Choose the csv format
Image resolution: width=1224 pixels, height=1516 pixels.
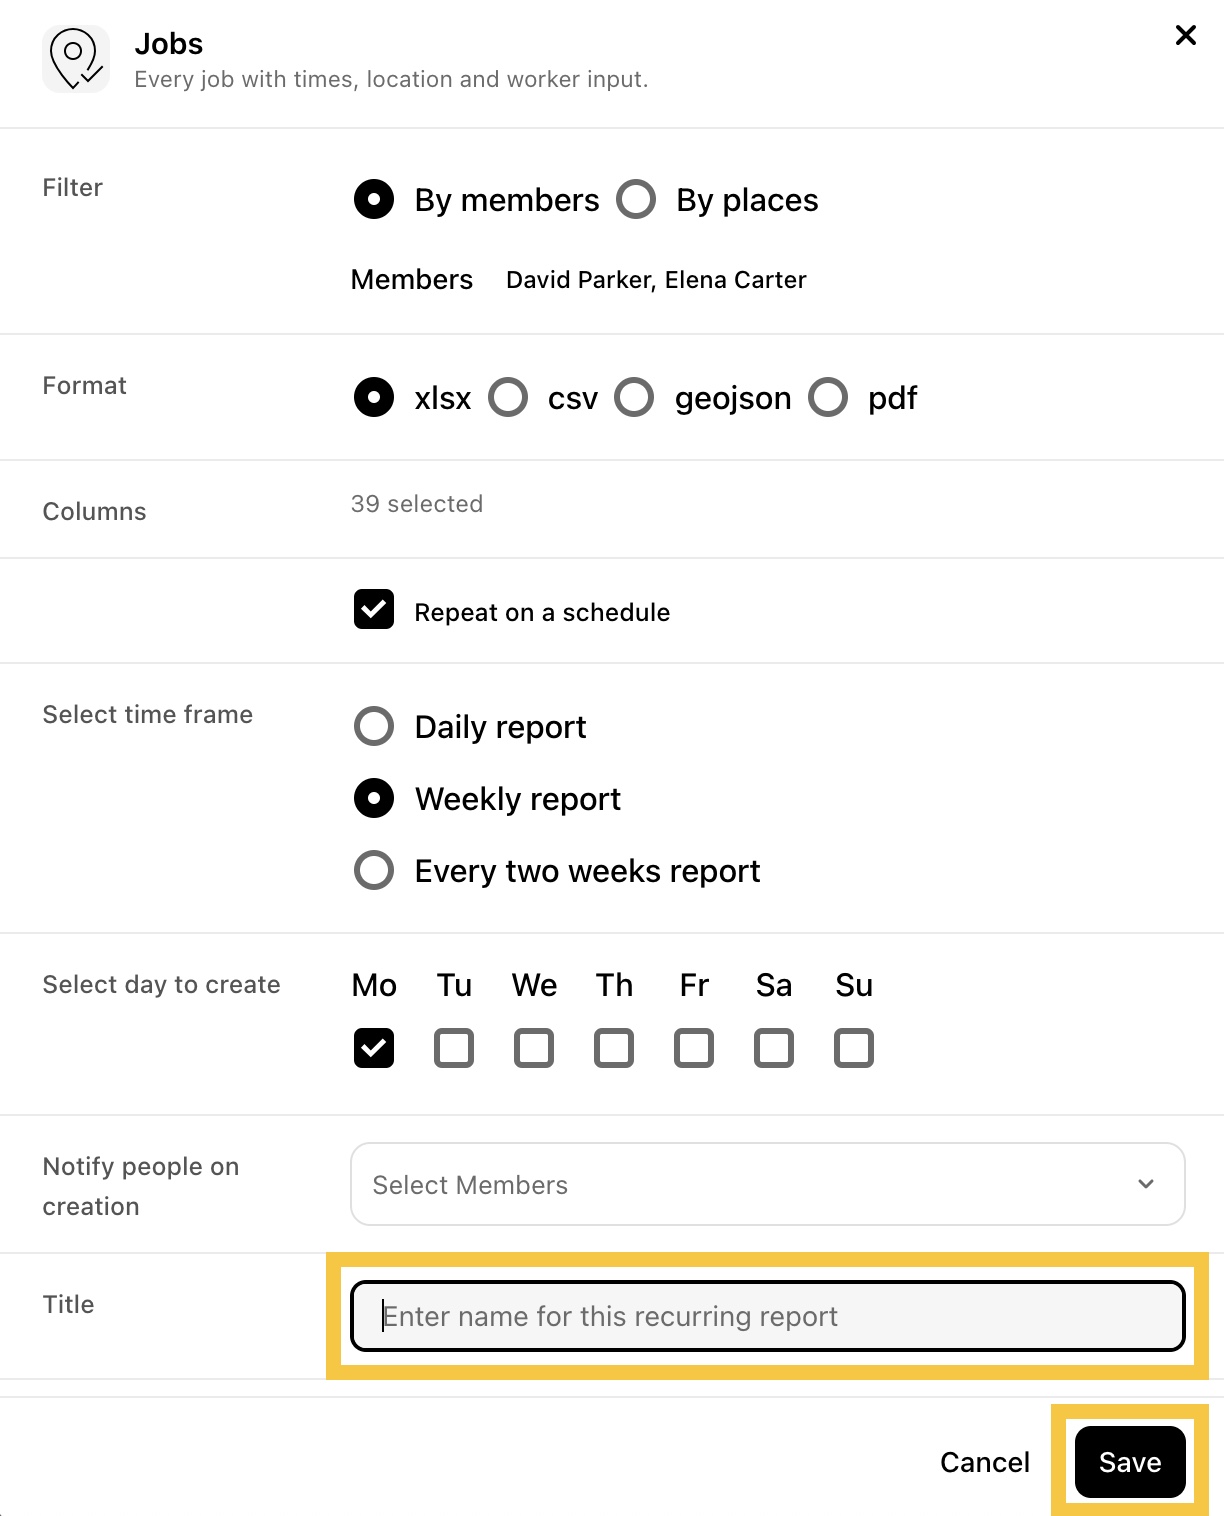(x=508, y=397)
